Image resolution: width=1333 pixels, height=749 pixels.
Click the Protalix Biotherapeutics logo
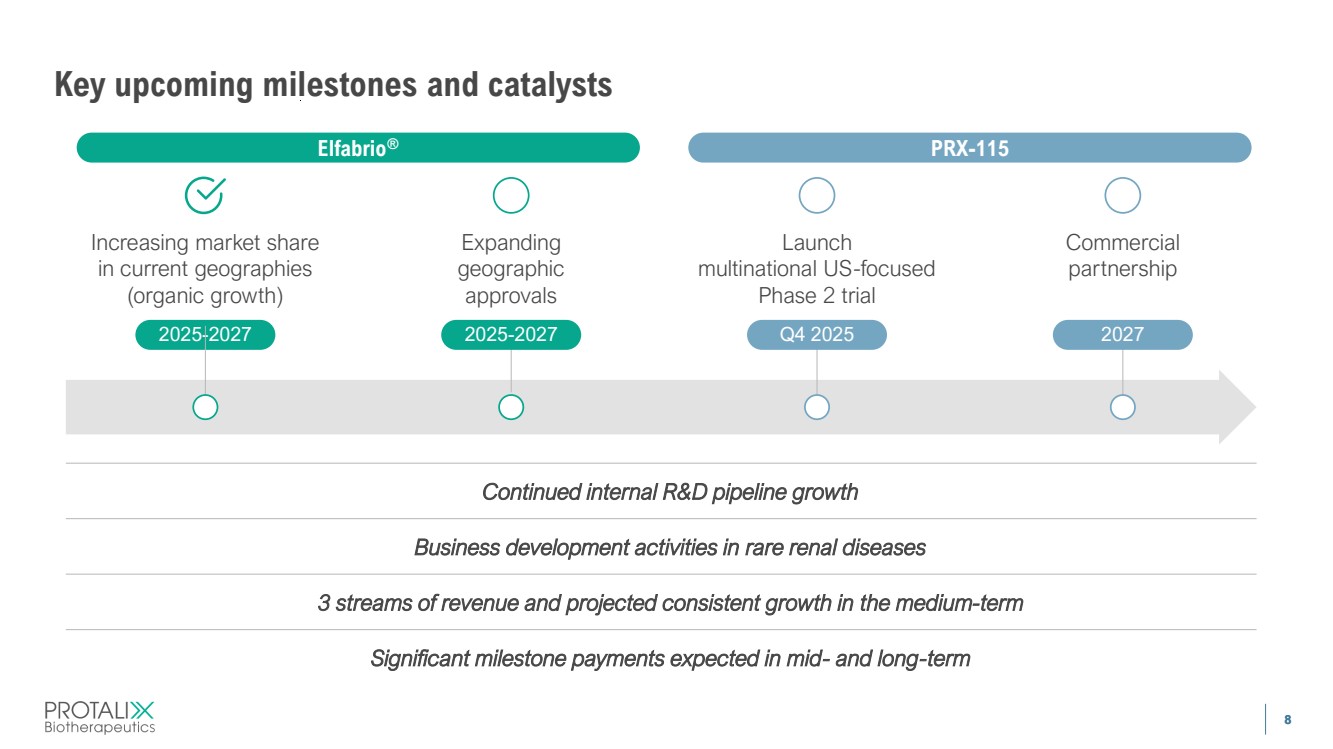100,717
